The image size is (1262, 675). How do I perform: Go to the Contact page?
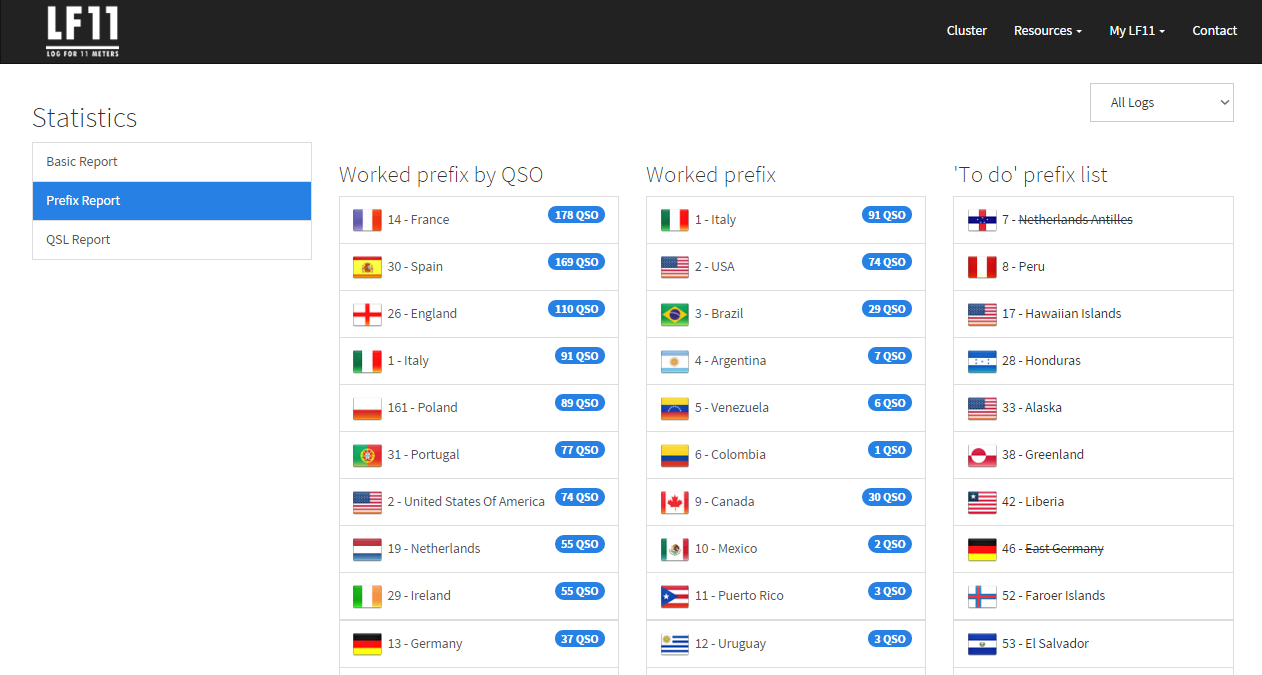click(1214, 31)
